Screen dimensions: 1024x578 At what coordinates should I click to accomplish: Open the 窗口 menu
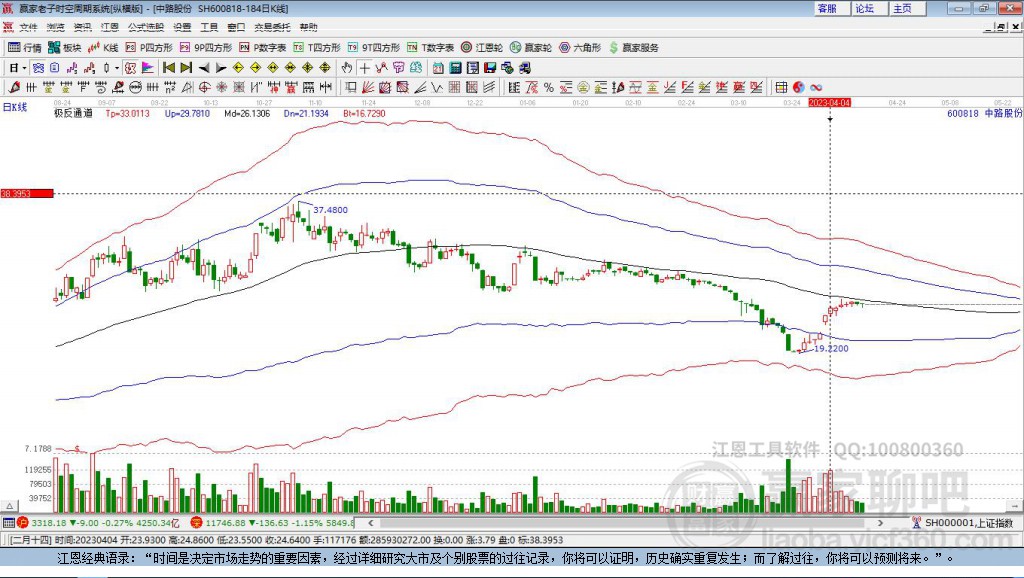click(236, 27)
